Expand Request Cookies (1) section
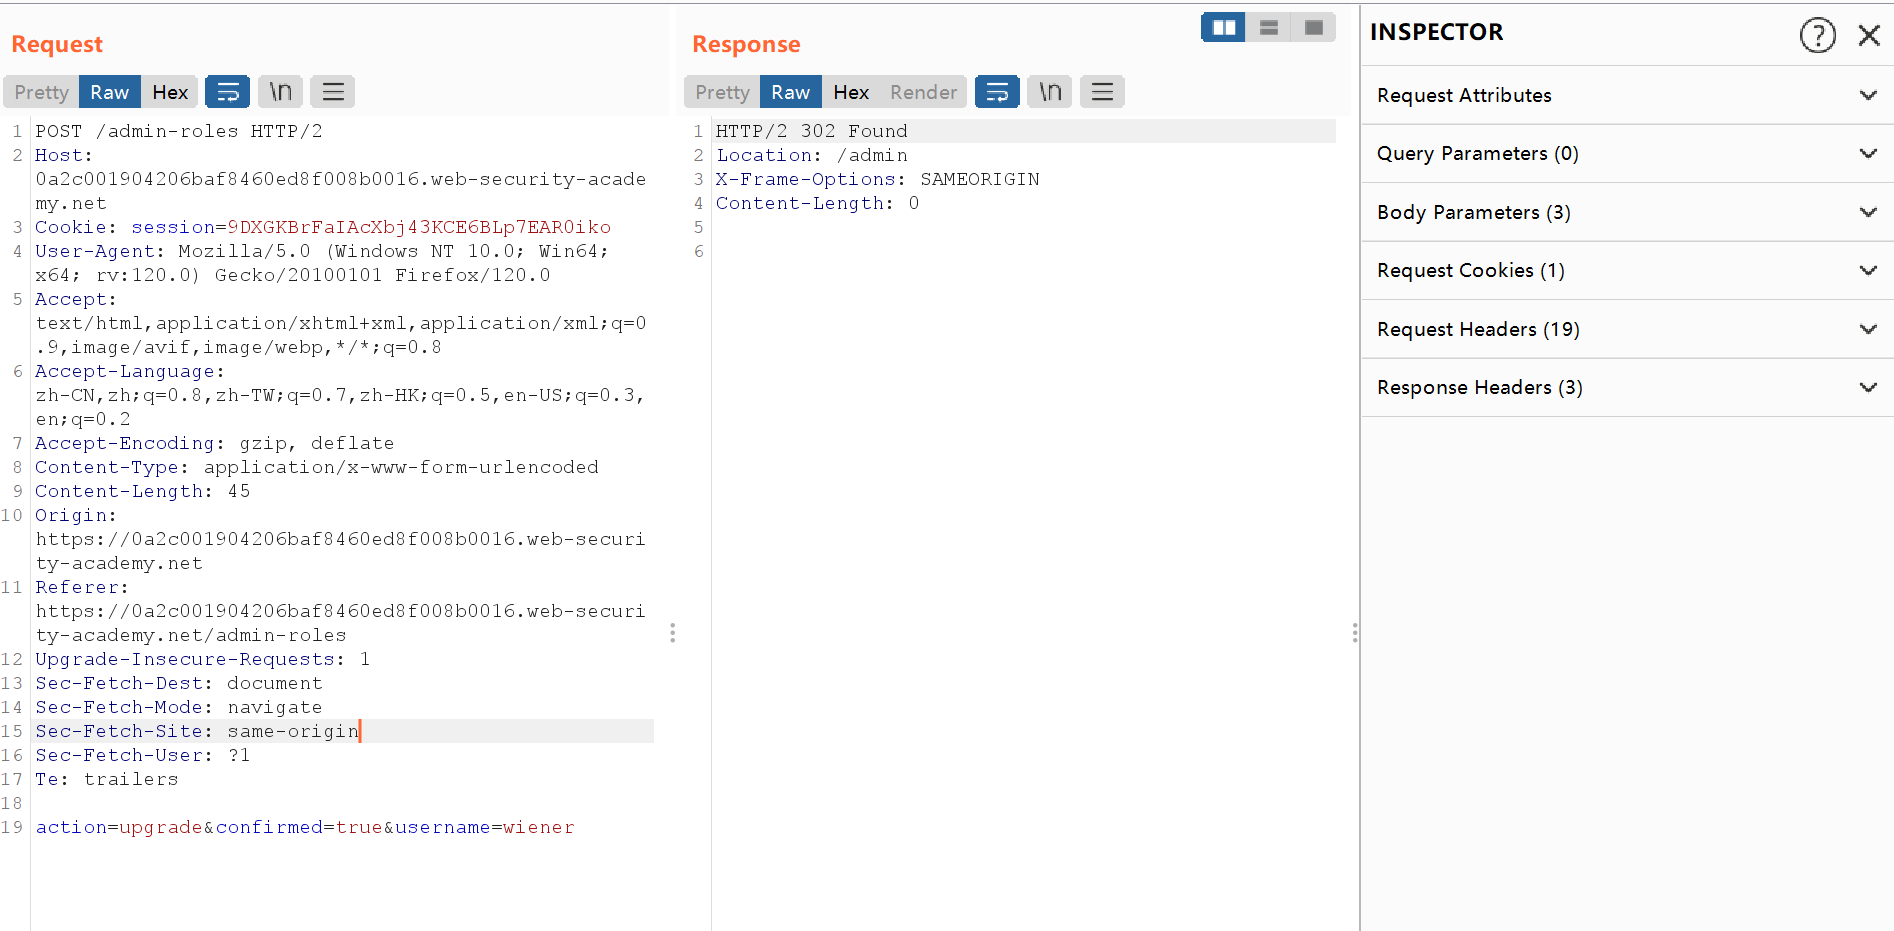 tap(1627, 270)
